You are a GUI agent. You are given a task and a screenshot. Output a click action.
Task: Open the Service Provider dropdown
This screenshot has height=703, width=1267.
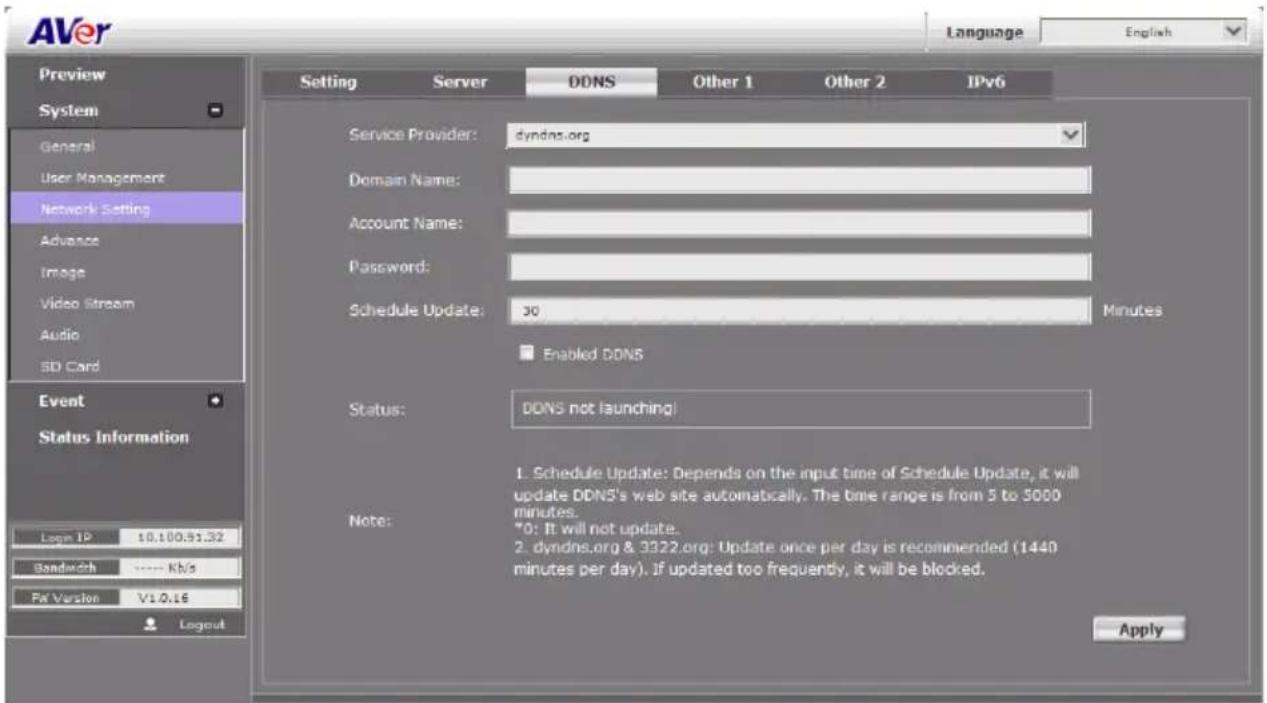pyautogui.click(x=797, y=134)
